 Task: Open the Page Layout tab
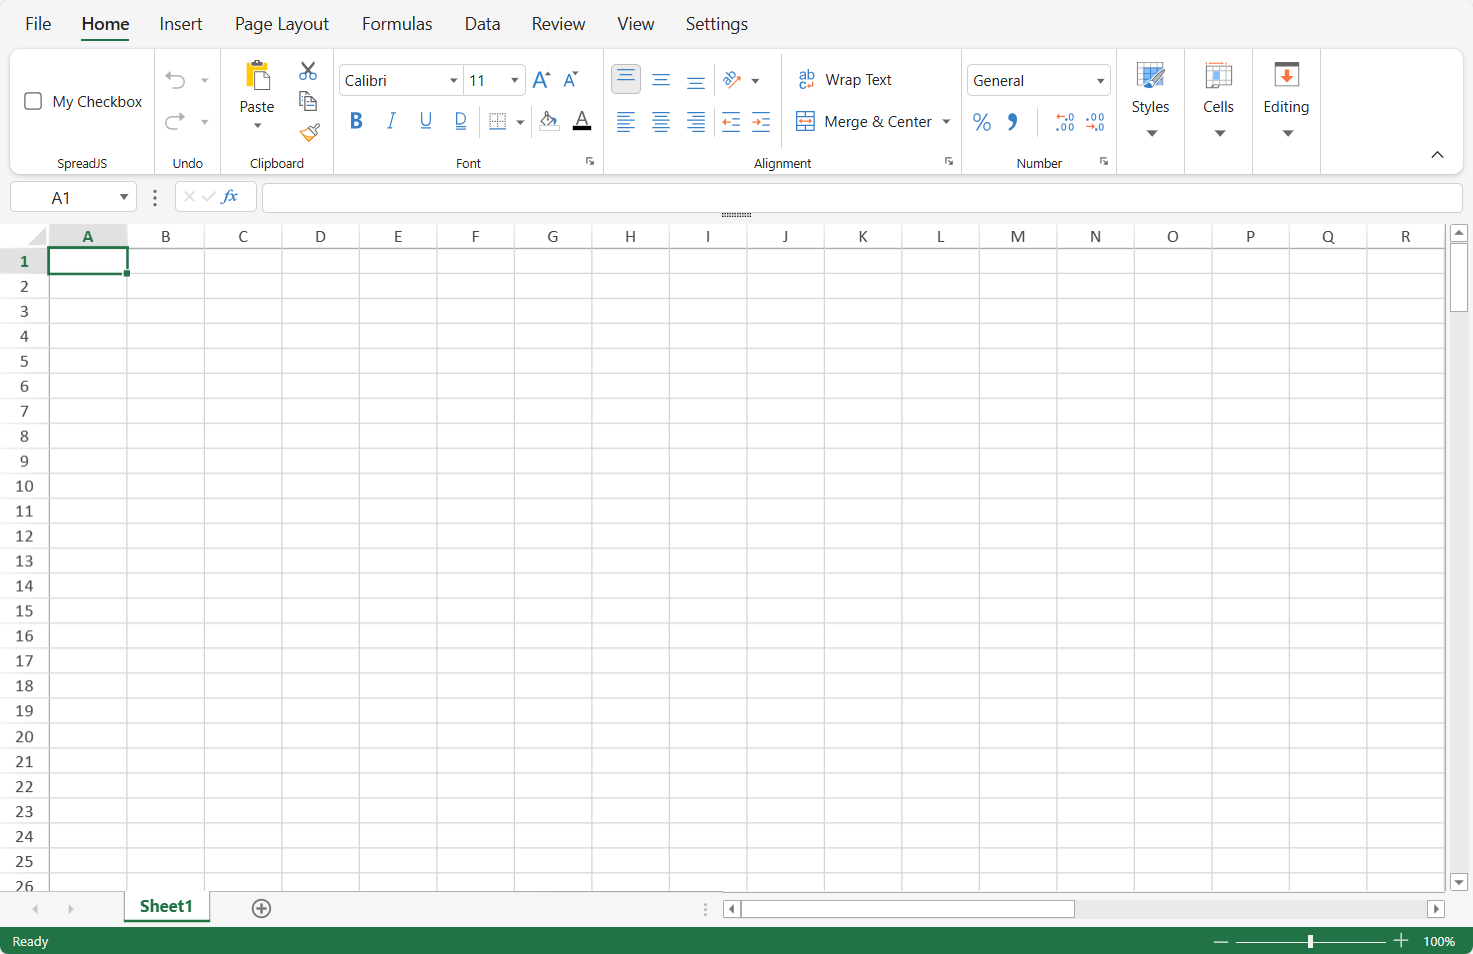pyautogui.click(x=282, y=24)
